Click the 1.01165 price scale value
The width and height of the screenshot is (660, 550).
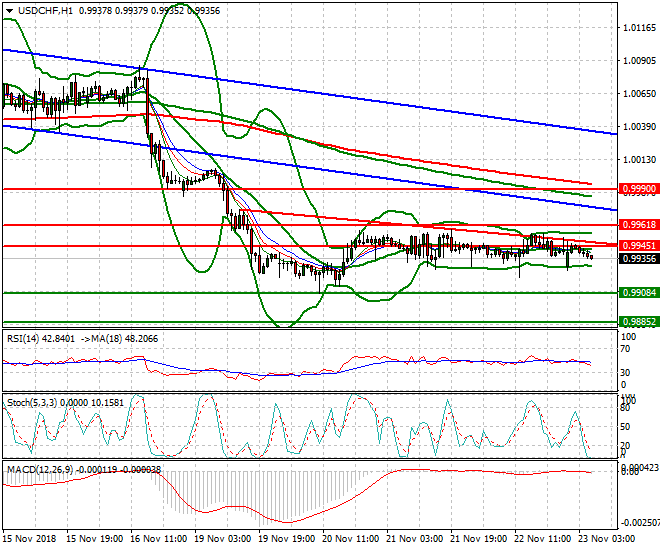pos(639,28)
